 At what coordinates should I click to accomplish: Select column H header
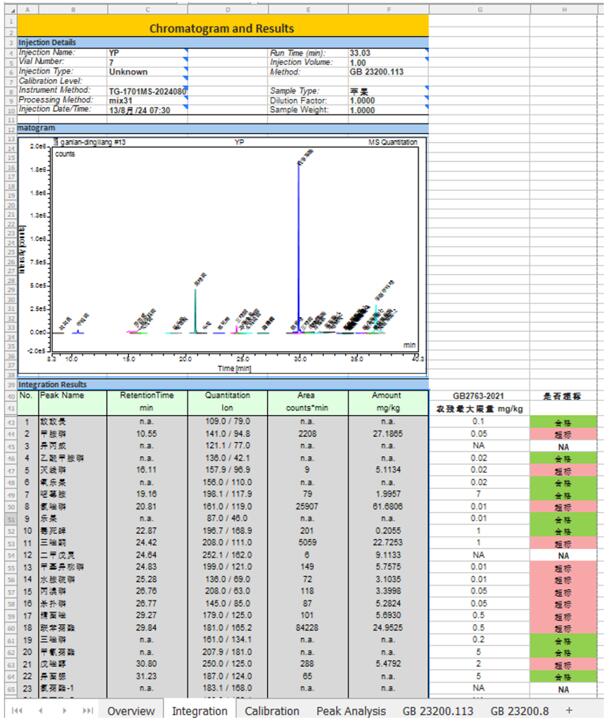(567, 9)
